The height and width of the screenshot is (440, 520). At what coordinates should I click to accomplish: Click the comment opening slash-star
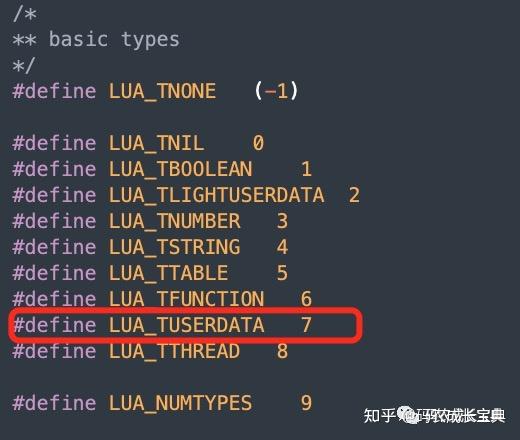25,14
